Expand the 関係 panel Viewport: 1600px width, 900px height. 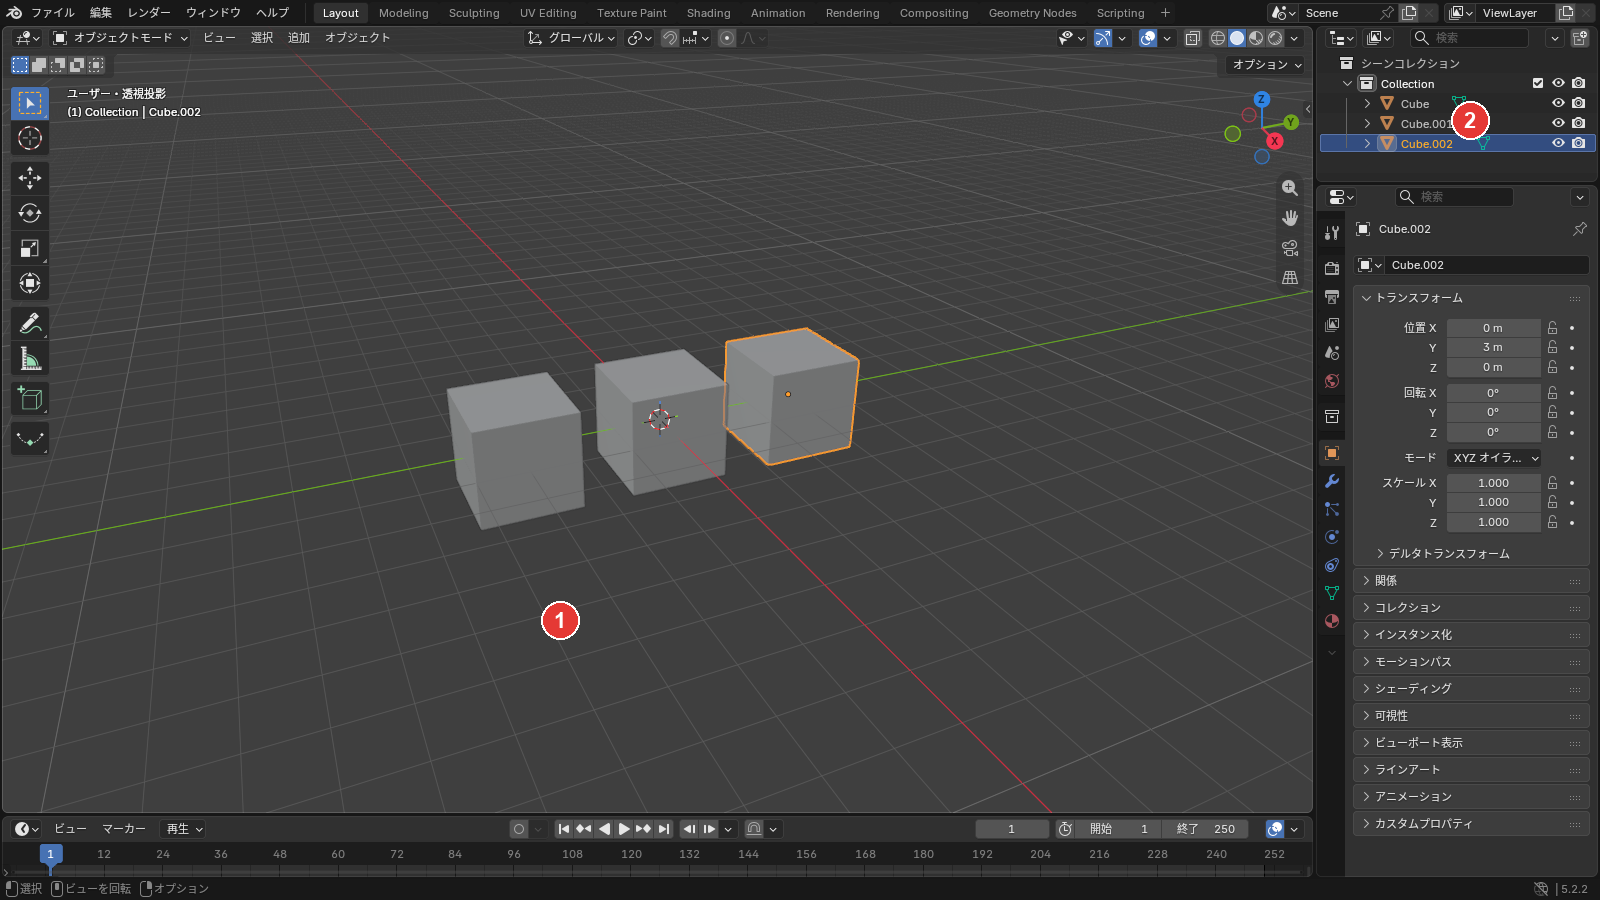(1471, 580)
